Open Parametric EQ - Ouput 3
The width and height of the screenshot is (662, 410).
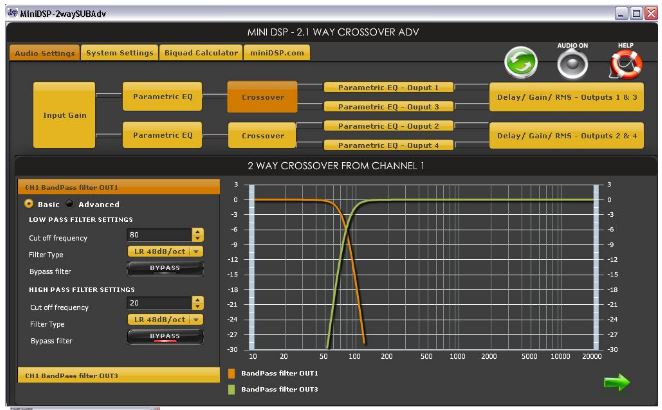pos(388,107)
